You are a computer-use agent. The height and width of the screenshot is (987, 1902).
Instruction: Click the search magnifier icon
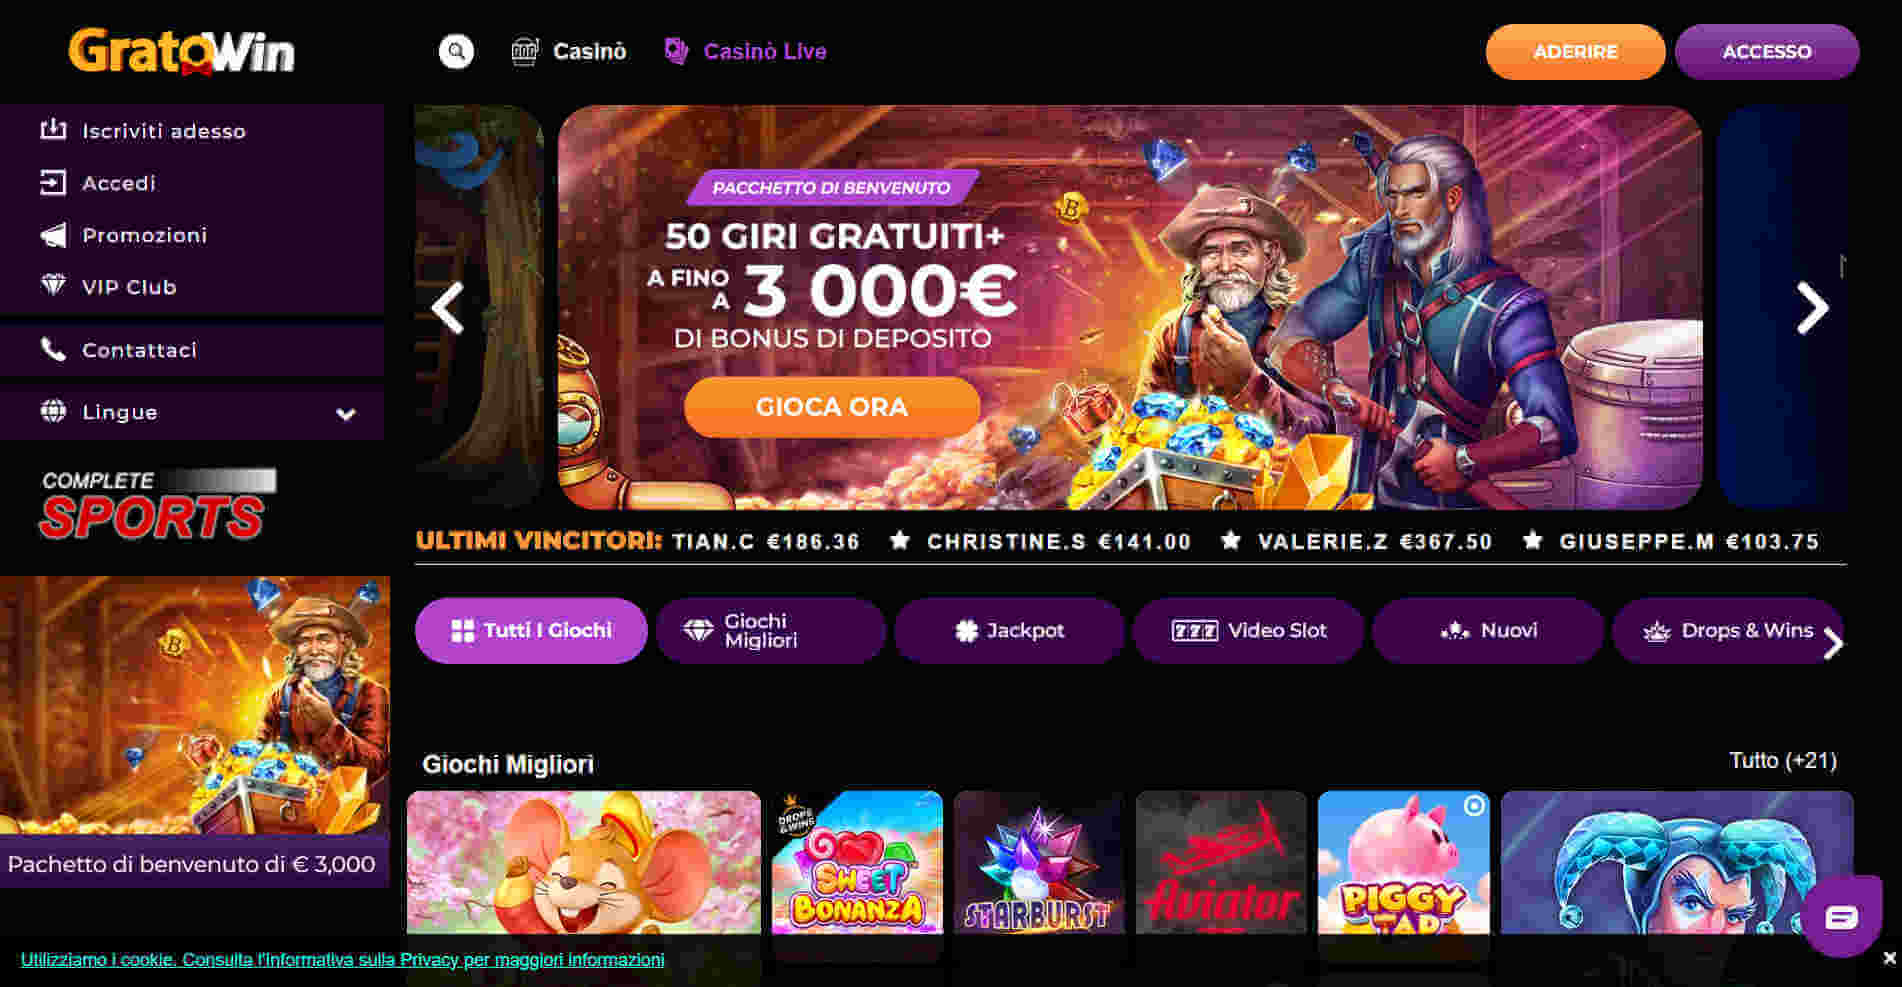coord(456,51)
